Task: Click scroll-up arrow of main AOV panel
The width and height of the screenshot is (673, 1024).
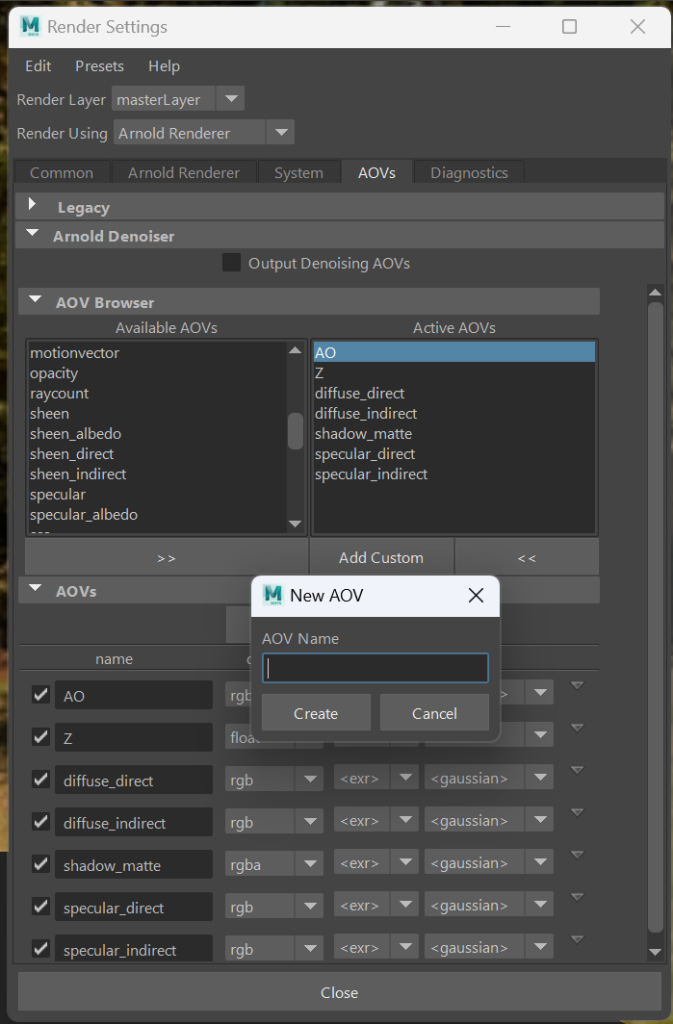Action: (x=655, y=293)
